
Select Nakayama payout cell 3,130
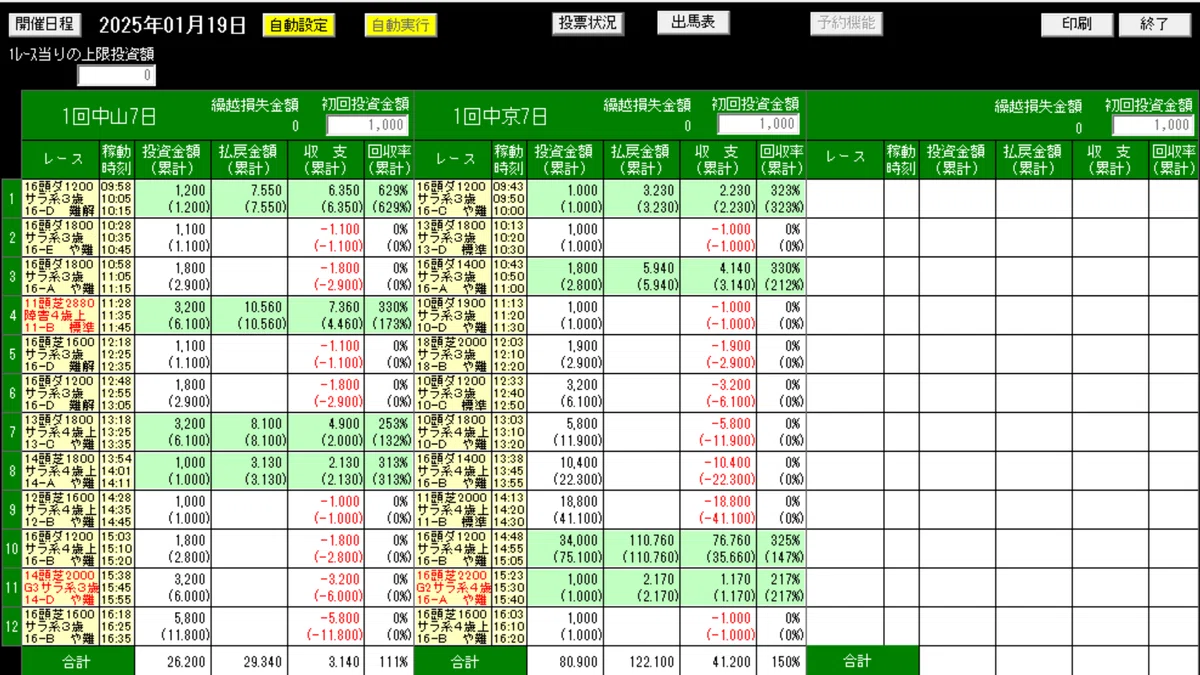249,470
